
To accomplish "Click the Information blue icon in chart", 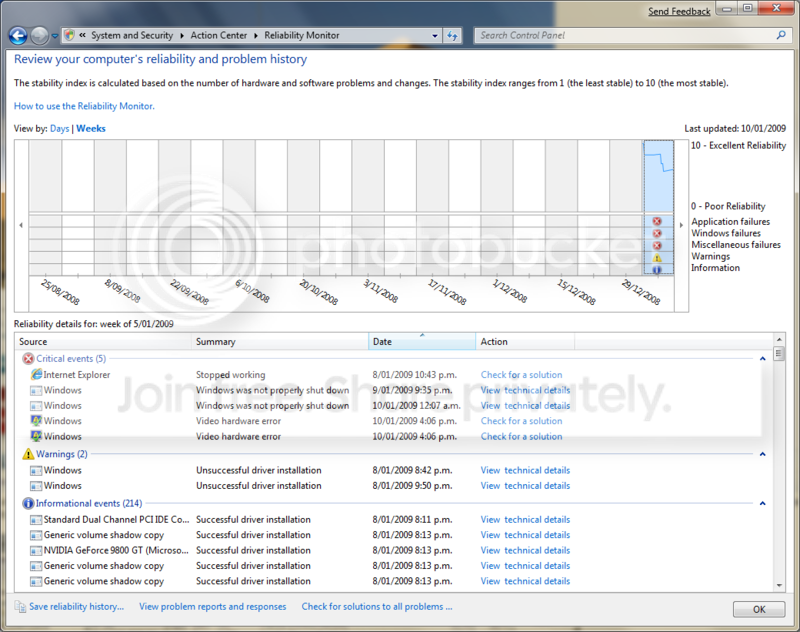I will click(x=657, y=269).
